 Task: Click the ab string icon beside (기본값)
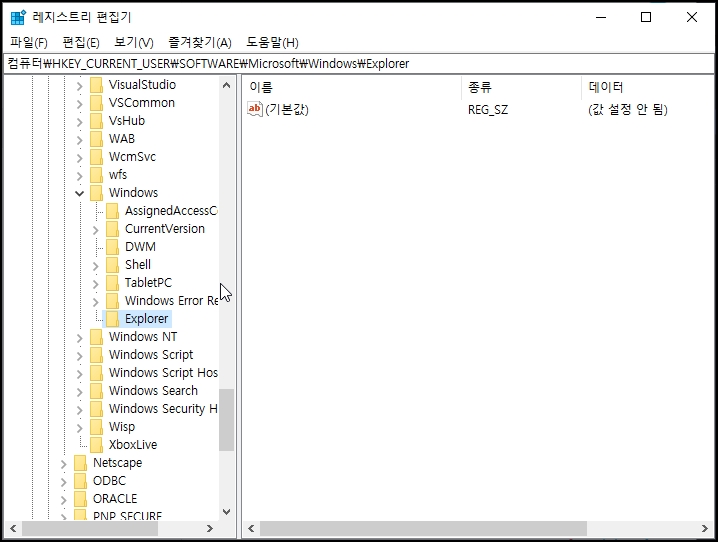coord(255,109)
